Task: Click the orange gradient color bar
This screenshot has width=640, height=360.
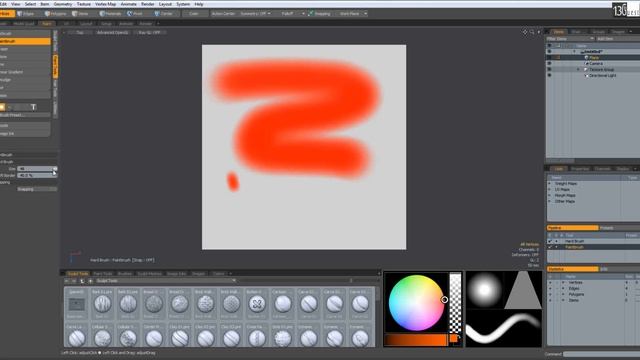Action: tap(416, 340)
